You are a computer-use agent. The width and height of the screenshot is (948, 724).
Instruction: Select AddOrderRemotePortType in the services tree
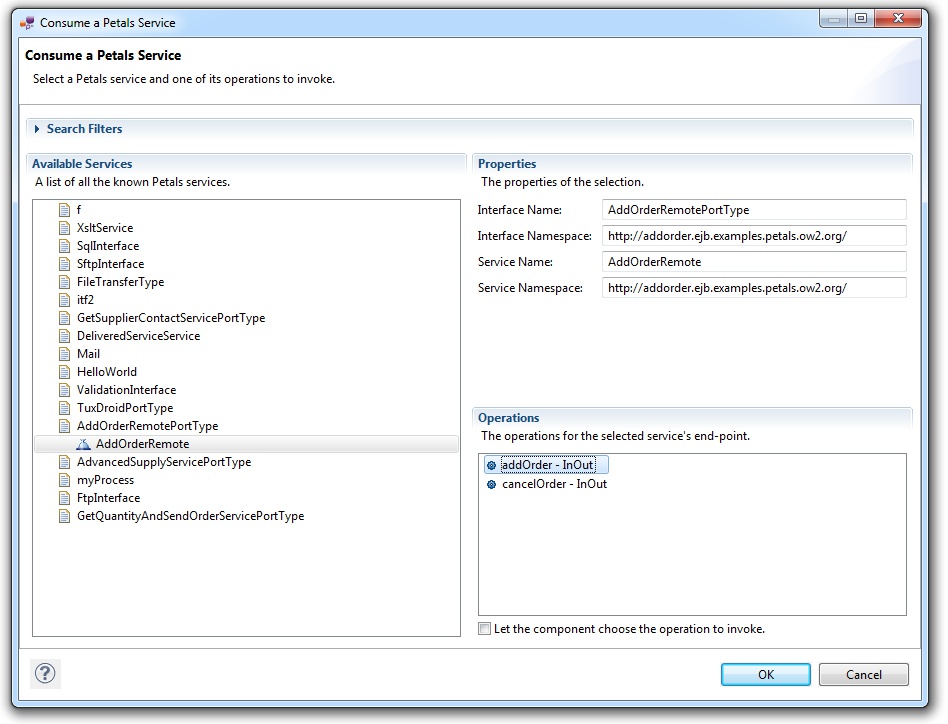pos(147,426)
